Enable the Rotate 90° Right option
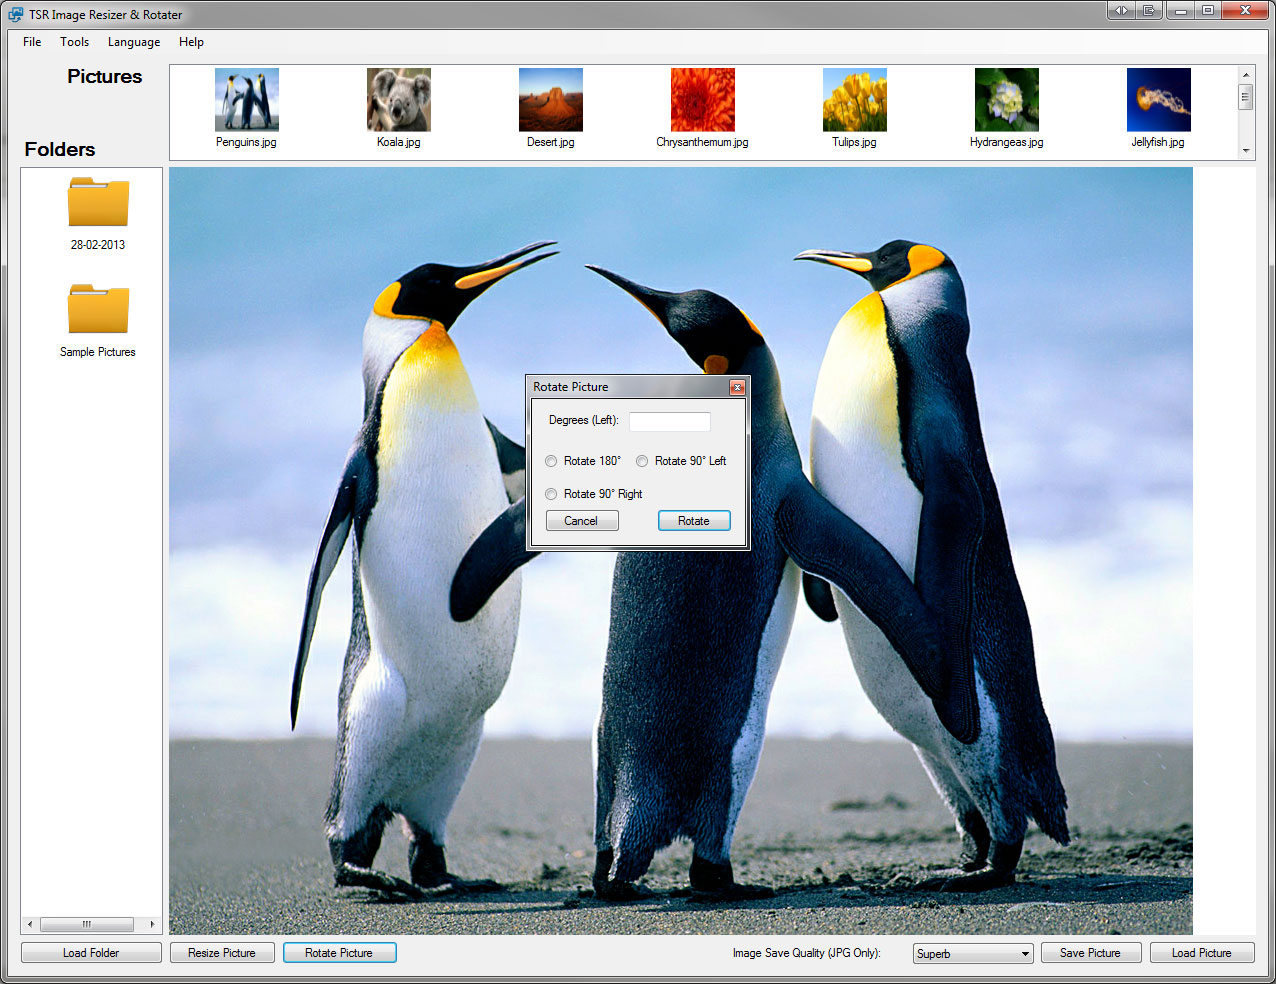The height and width of the screenshot is (984, 1276). (x=551, y=494)
